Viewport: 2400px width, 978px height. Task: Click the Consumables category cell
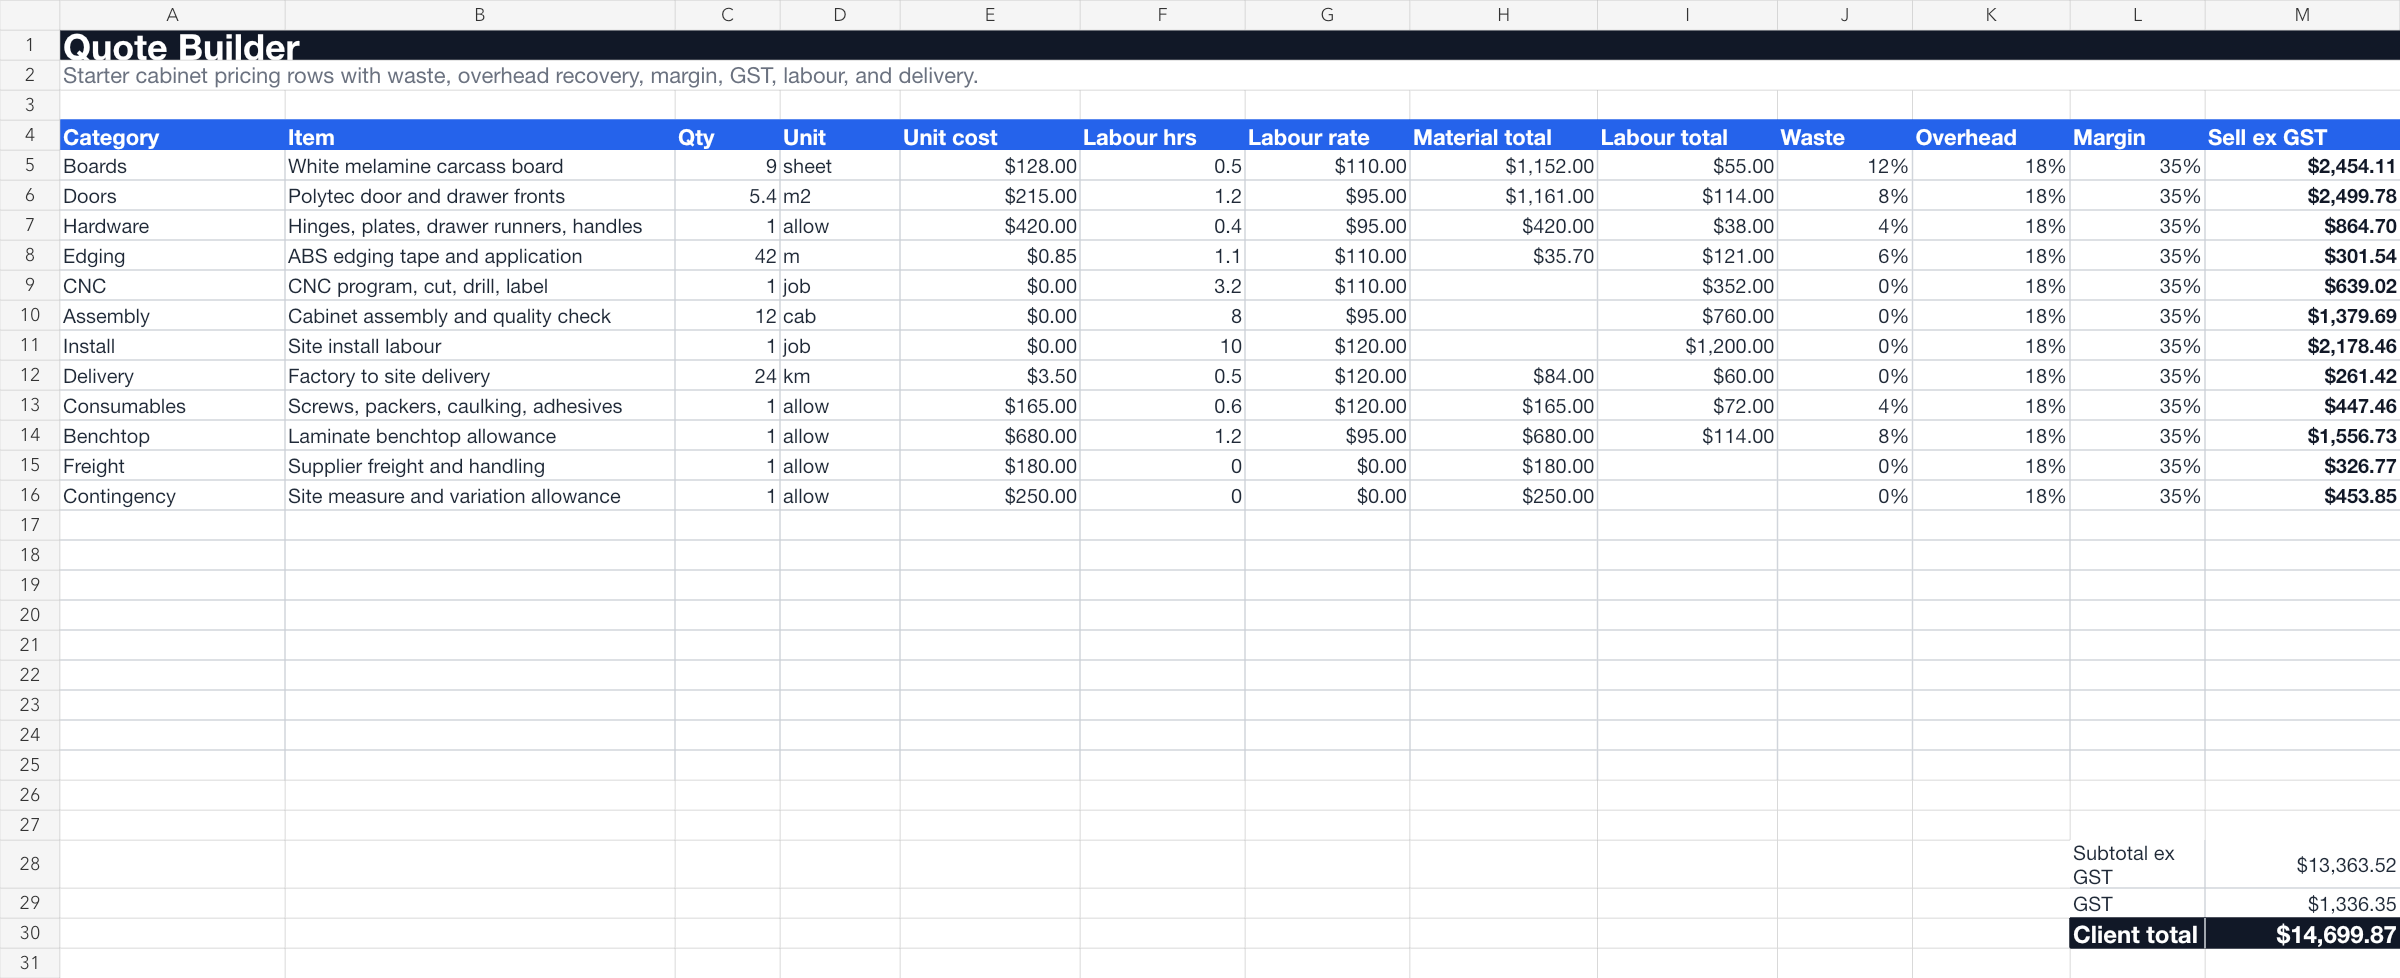172,406
